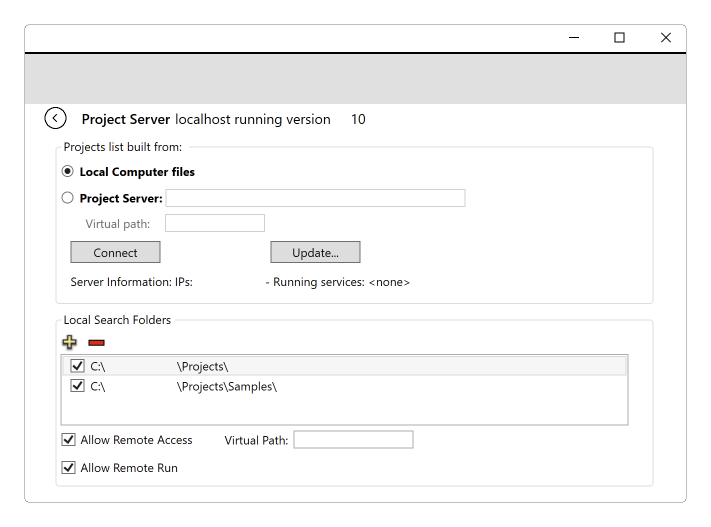Add a search folder with yellow plus icon
Viewport: 711px width, 527px height.
69,342
